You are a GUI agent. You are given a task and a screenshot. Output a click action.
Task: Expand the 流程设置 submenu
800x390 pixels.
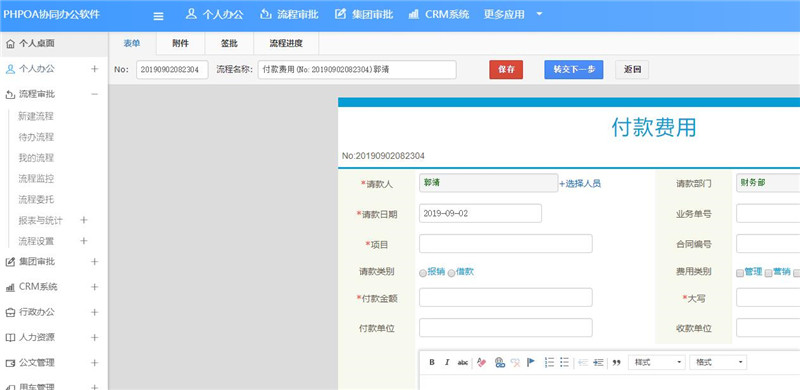tap(84, 241)
